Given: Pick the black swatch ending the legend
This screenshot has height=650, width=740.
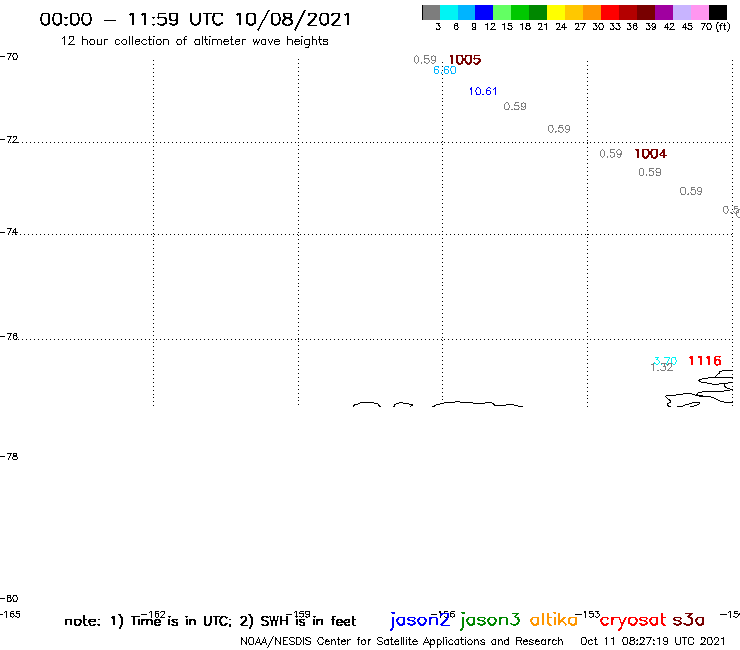Looking at the screenshot, I should tap(717, 12).
